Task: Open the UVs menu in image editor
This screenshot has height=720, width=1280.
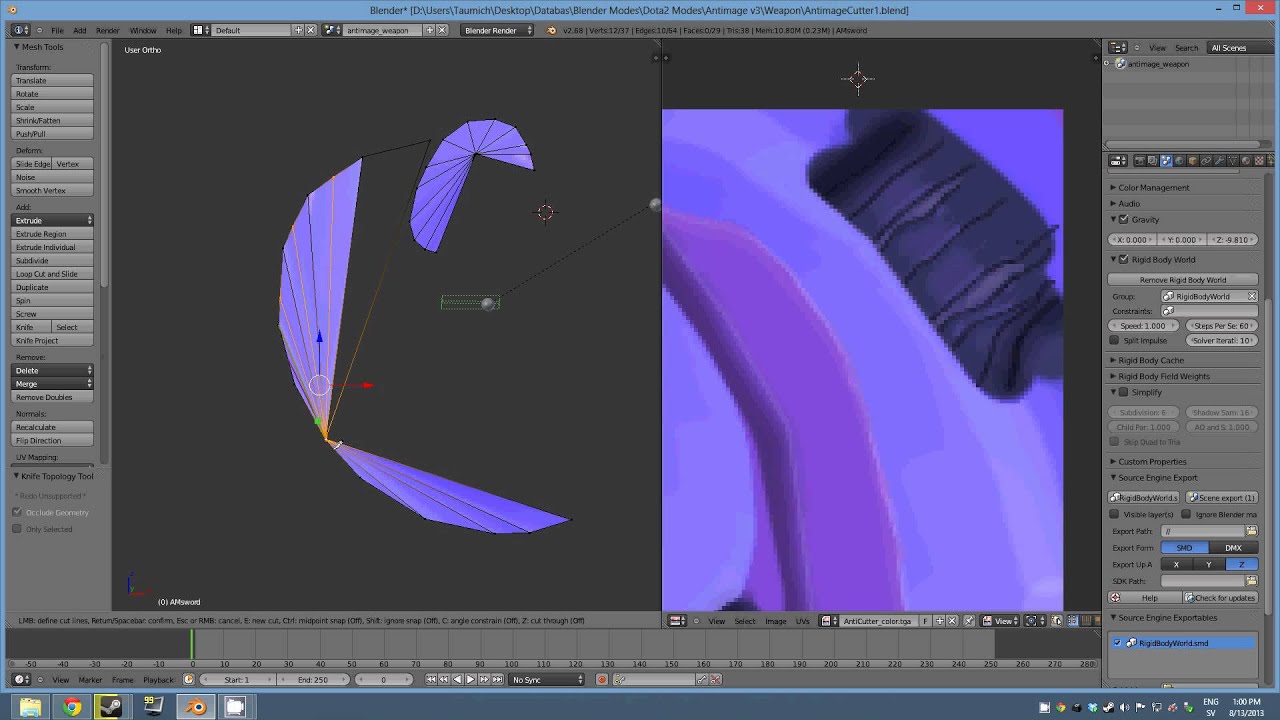Action: 802,621
